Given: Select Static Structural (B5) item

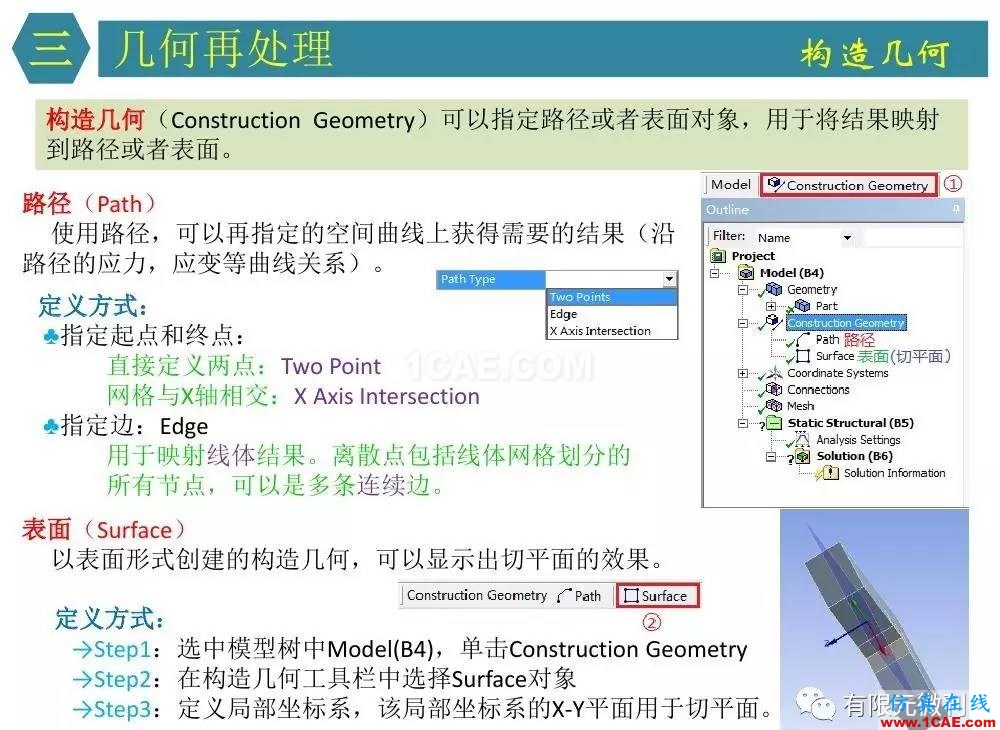Looking at the screenshot, I should click(x=850, y=423).
